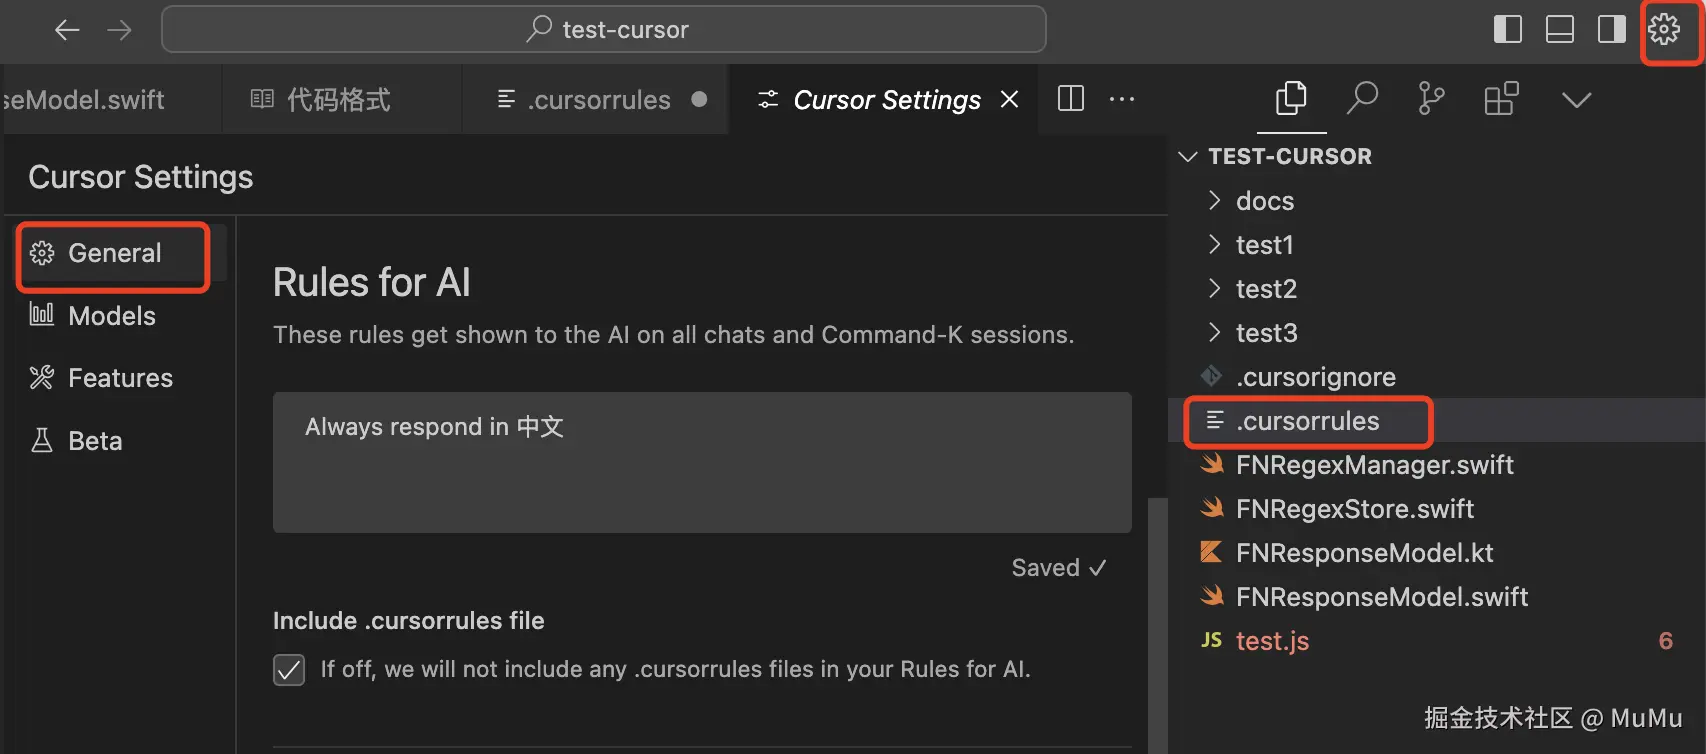Go back with the left arrow
This screenshot has width=1706, height=754.
[67, 30]
